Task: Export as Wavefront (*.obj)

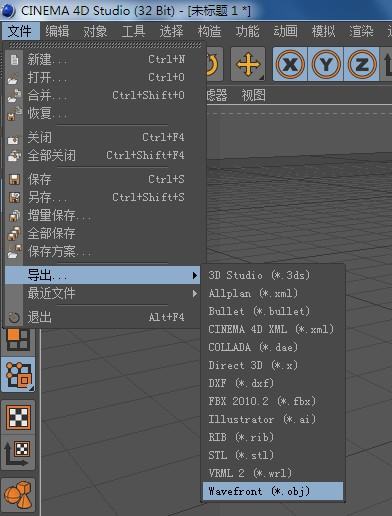Action: (273, 491)
